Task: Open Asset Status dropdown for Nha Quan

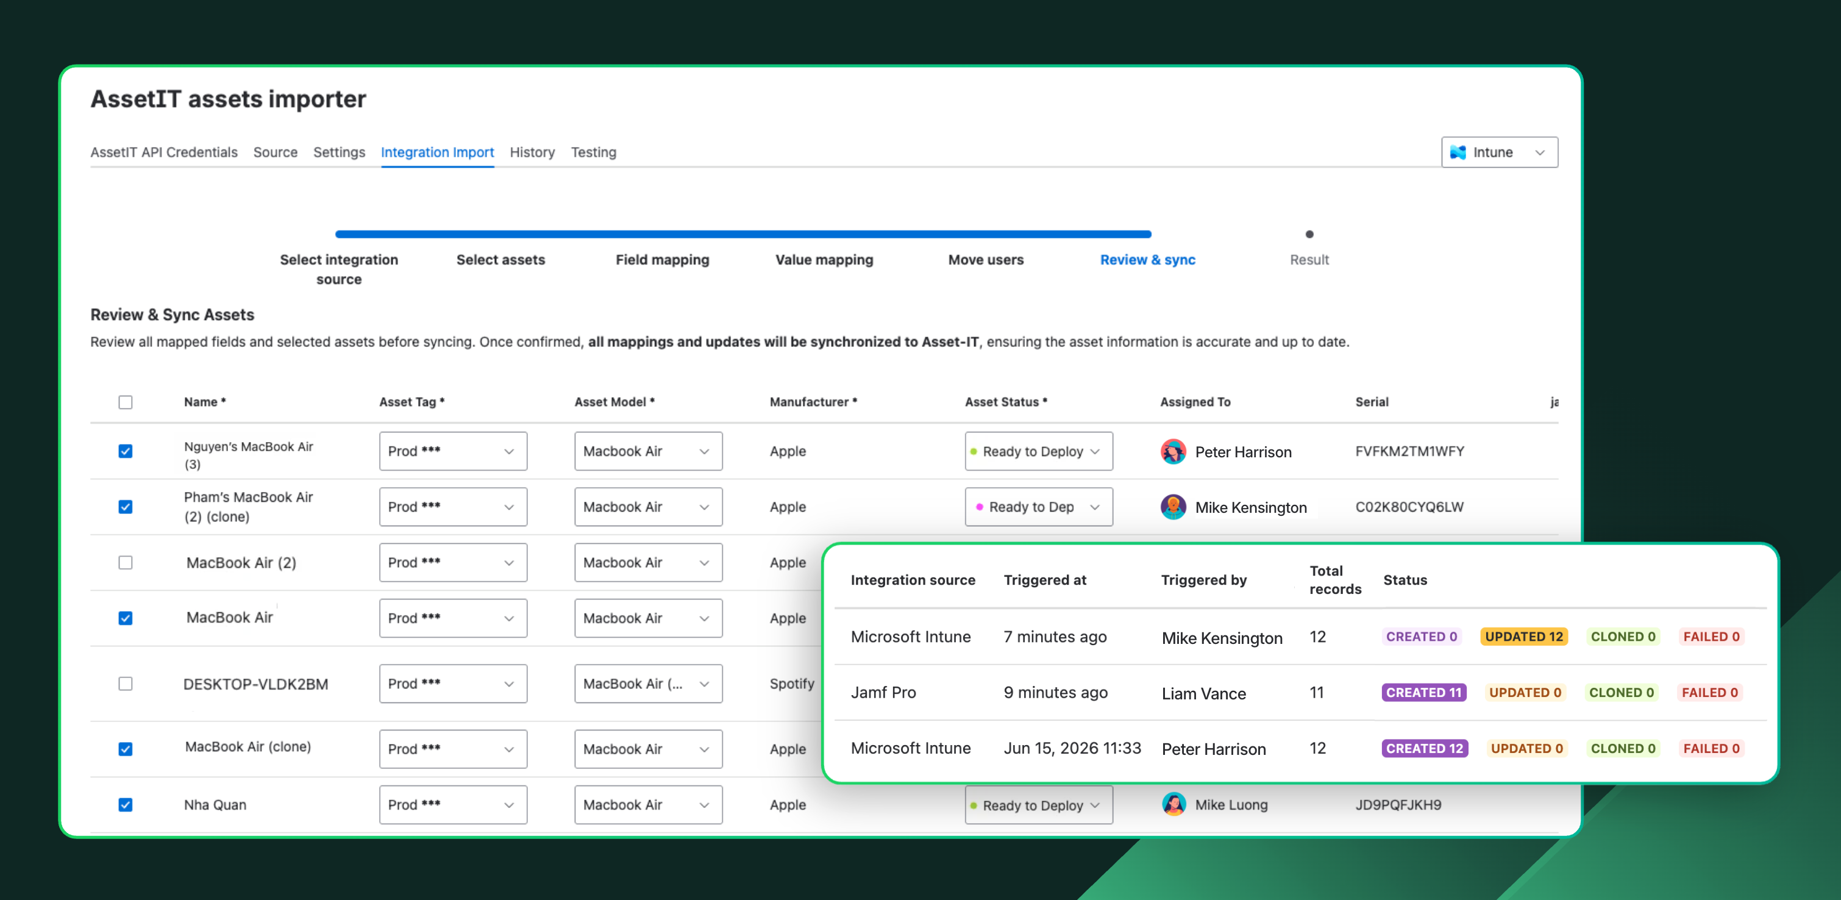Action: [1038, 805]
